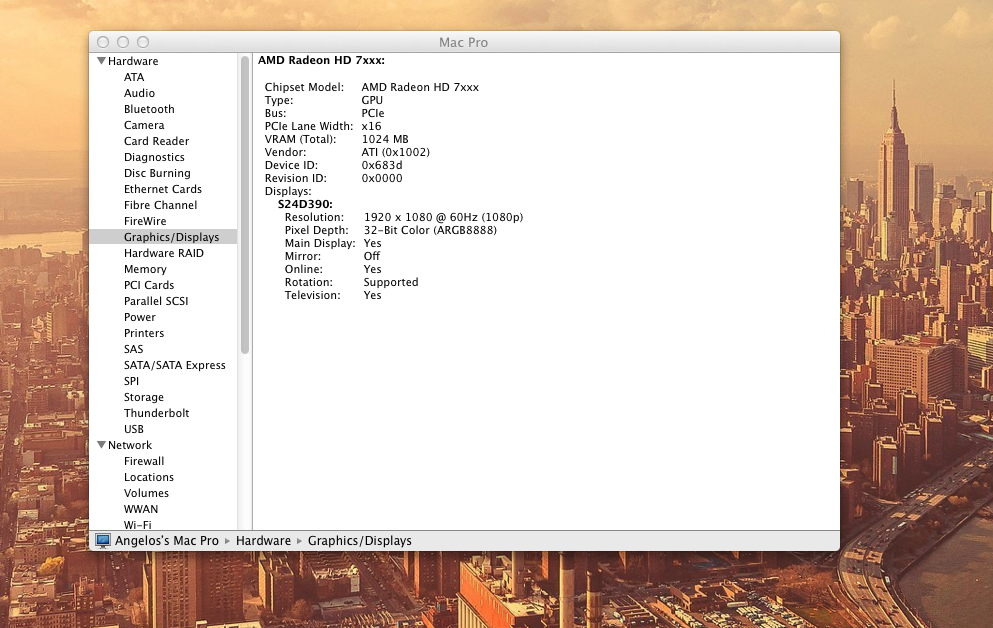Select Audio in the sidebar

click(x=139, y=93)
